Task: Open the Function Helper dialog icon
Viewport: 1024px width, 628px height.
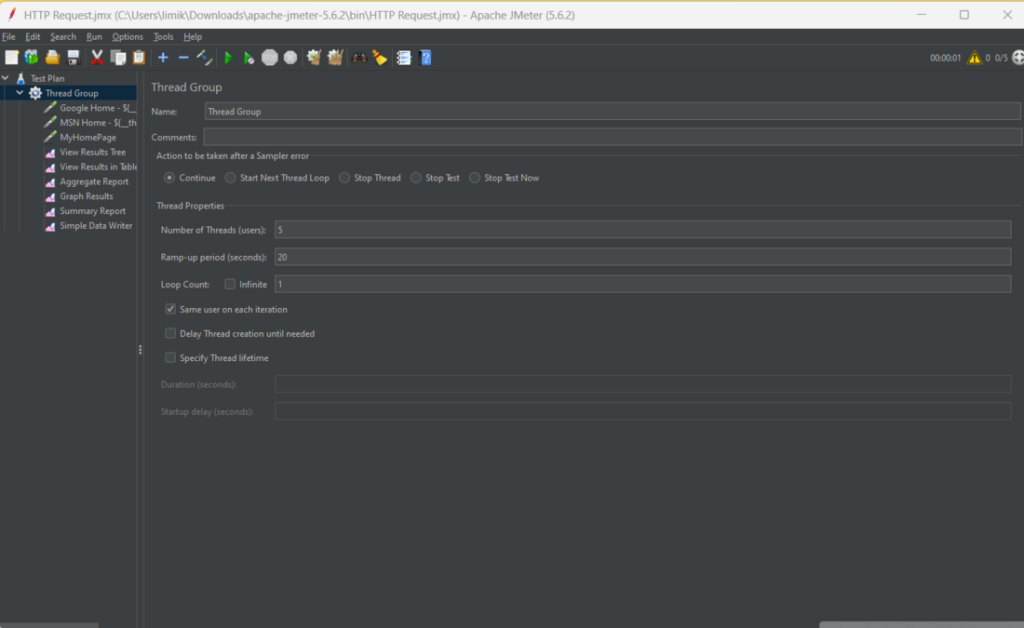Action: point(402,57)
